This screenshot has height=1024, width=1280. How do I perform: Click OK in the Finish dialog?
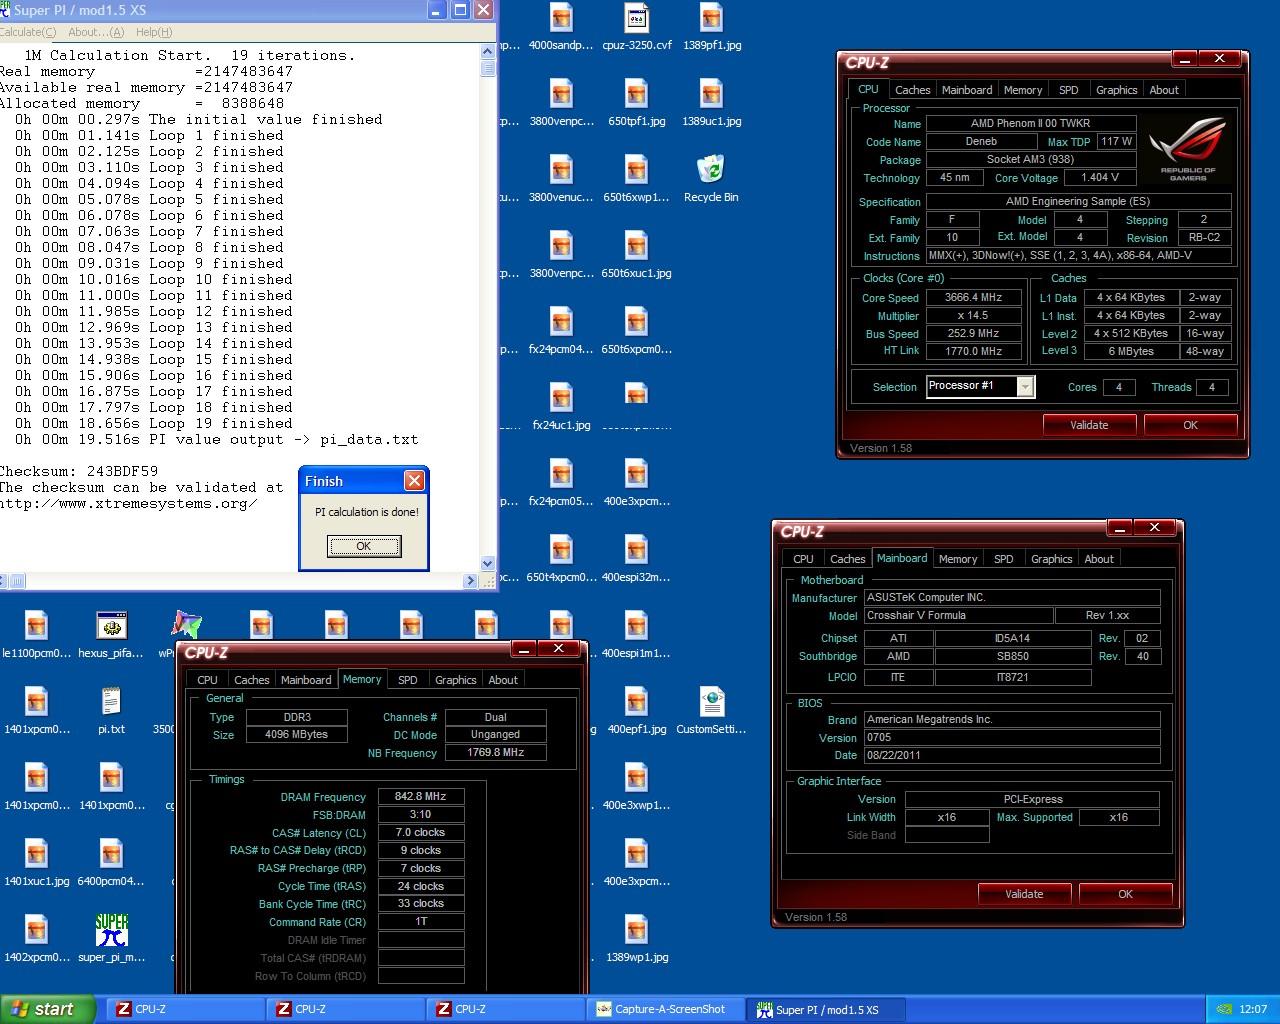[364, 546]
